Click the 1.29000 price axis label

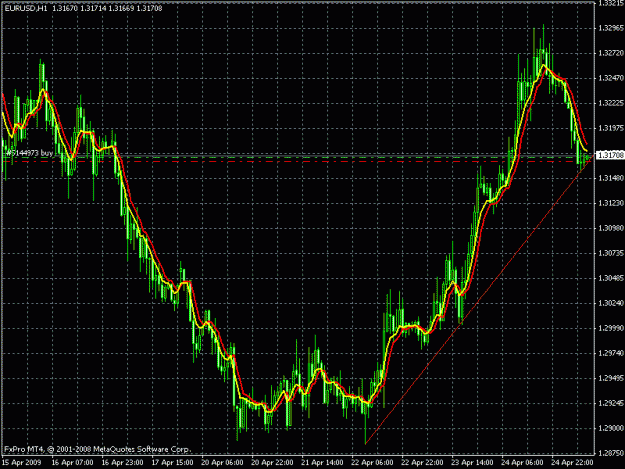(x=611, y=429)
